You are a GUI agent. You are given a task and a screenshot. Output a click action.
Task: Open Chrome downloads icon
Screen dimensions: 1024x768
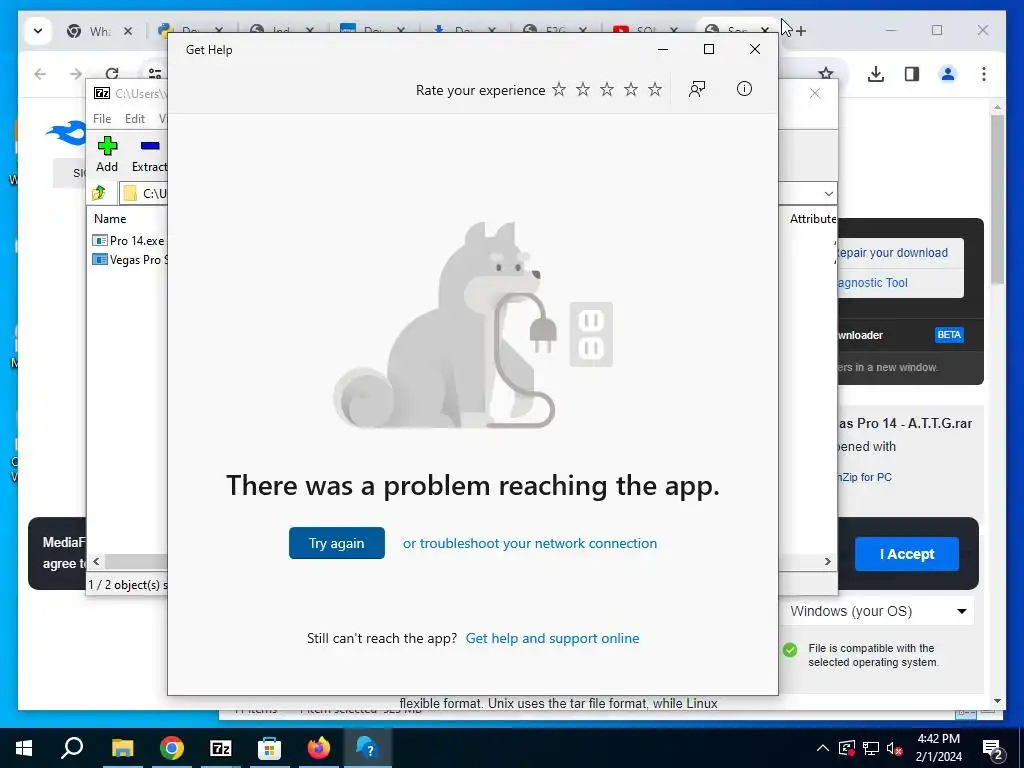876,74
